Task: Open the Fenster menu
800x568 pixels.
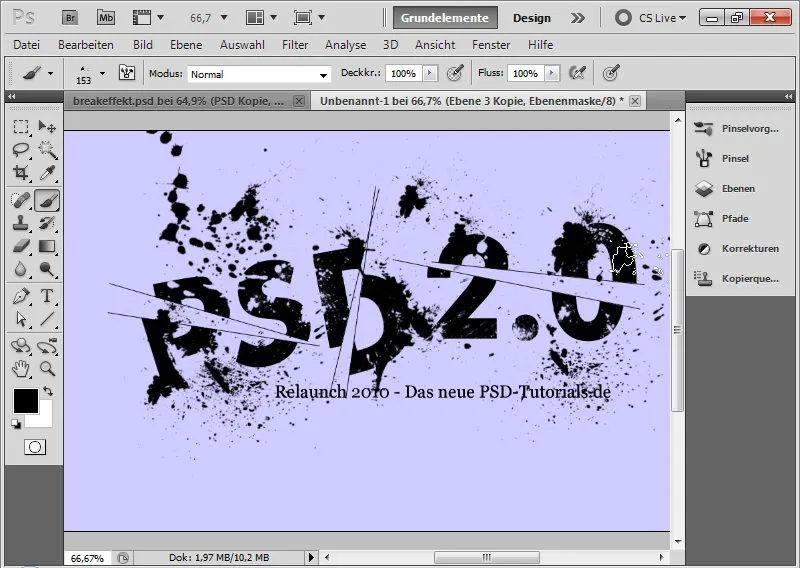Action: (491, 45)
